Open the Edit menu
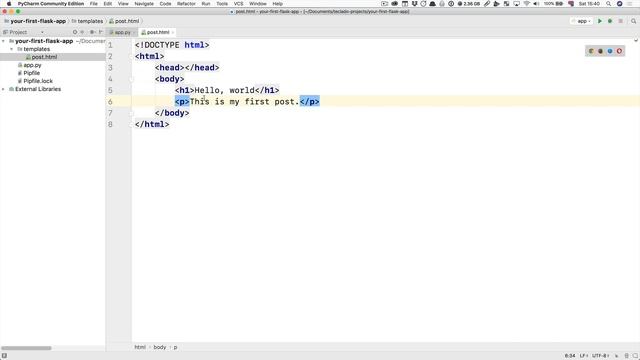 pos(108,4)
